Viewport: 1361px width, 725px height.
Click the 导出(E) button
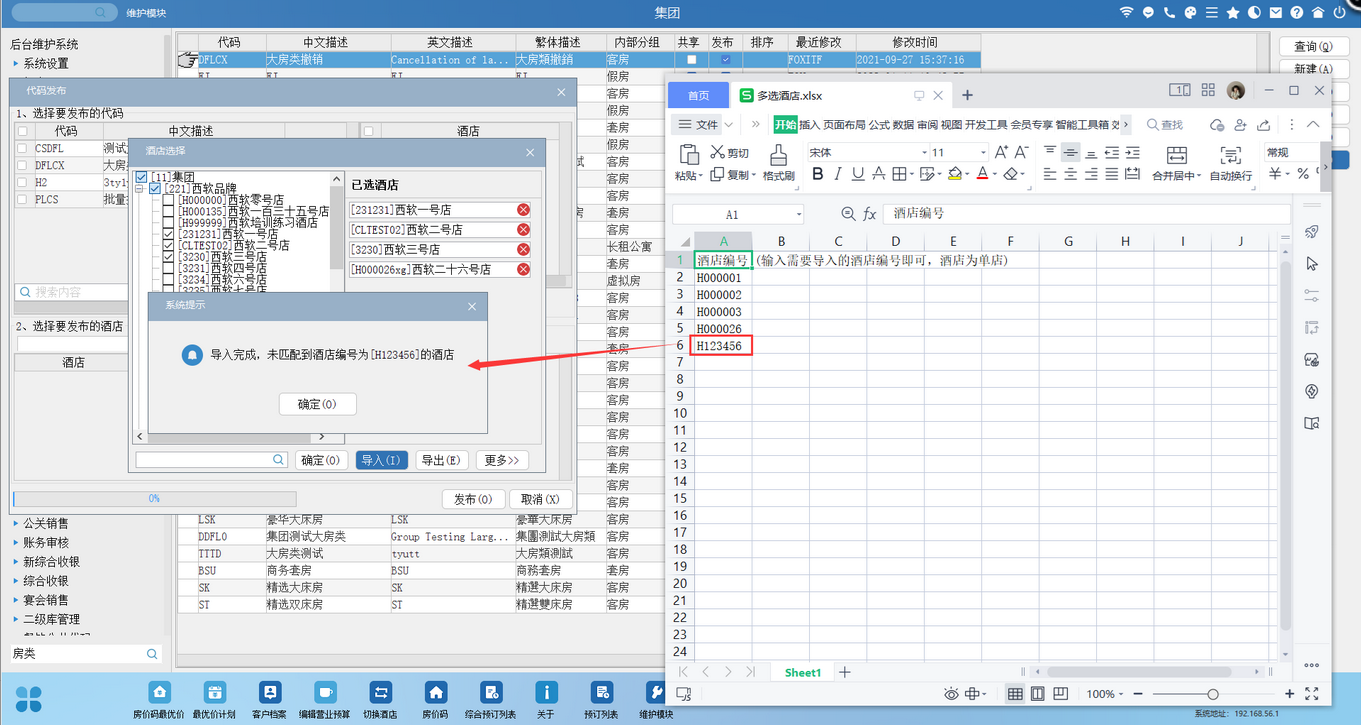pos(442,460)
